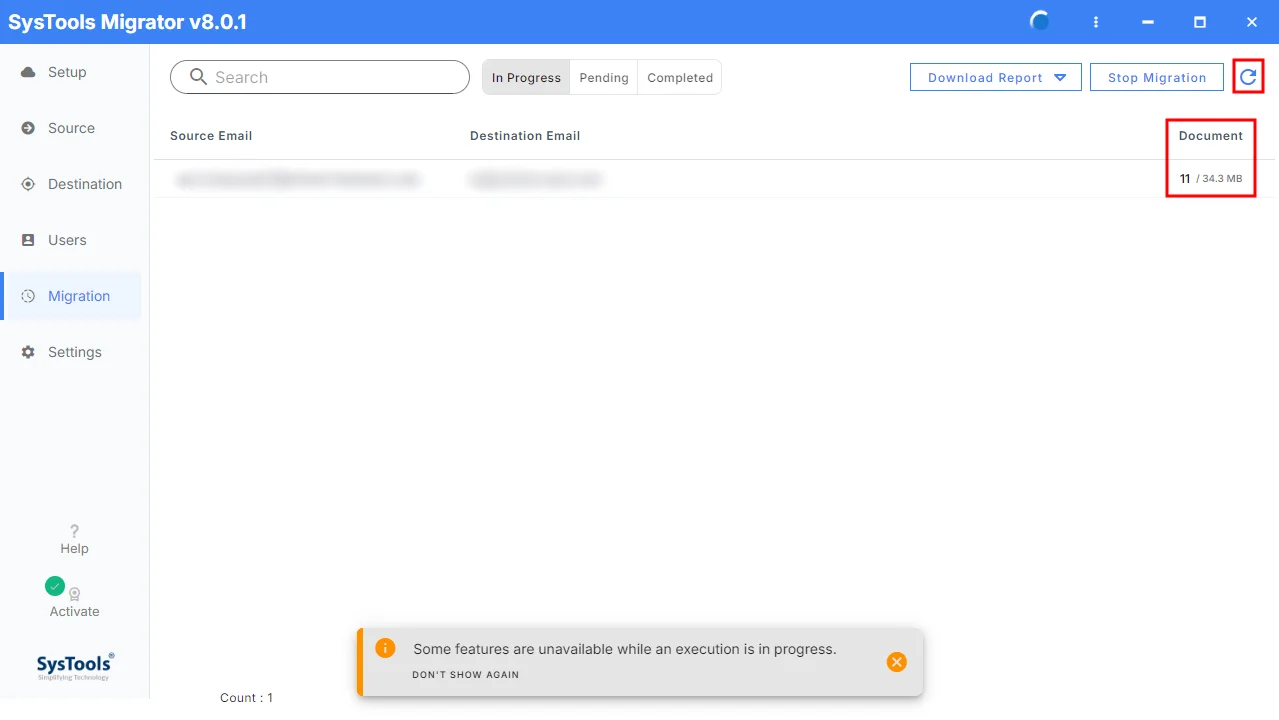Click the Destination target icon in sidebar
Screen dimensions: 1279x720
28,184
